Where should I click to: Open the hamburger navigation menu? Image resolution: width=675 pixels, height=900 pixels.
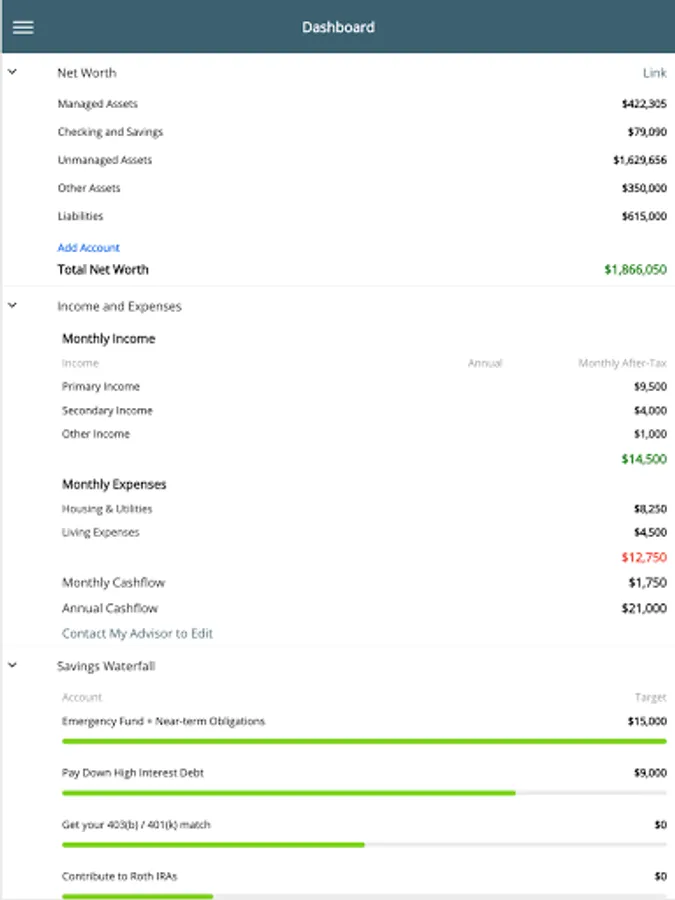click(23, 27)
